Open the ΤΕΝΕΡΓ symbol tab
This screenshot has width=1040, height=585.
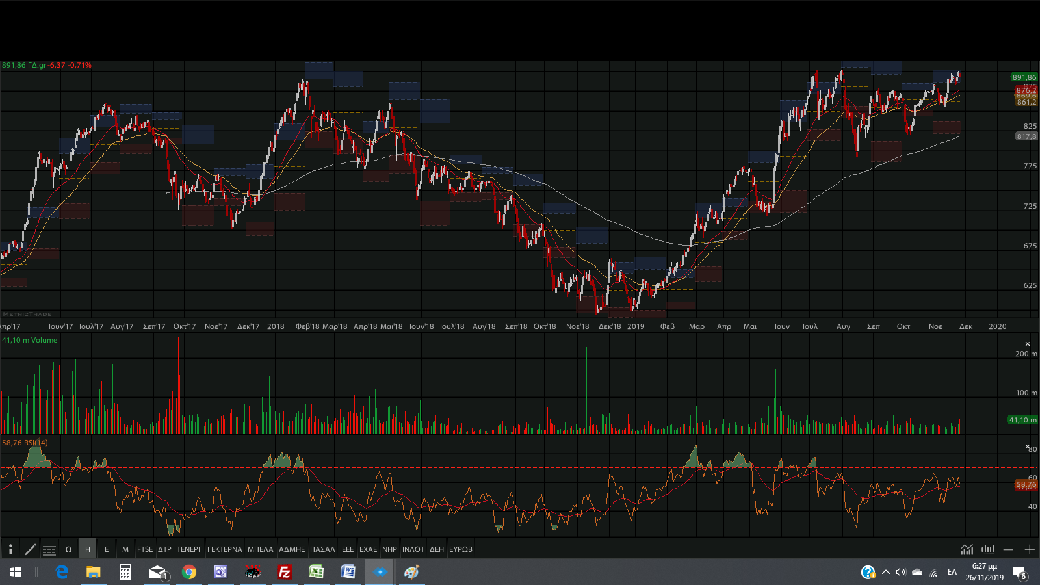pyautogui.click(x=190, y=549)
